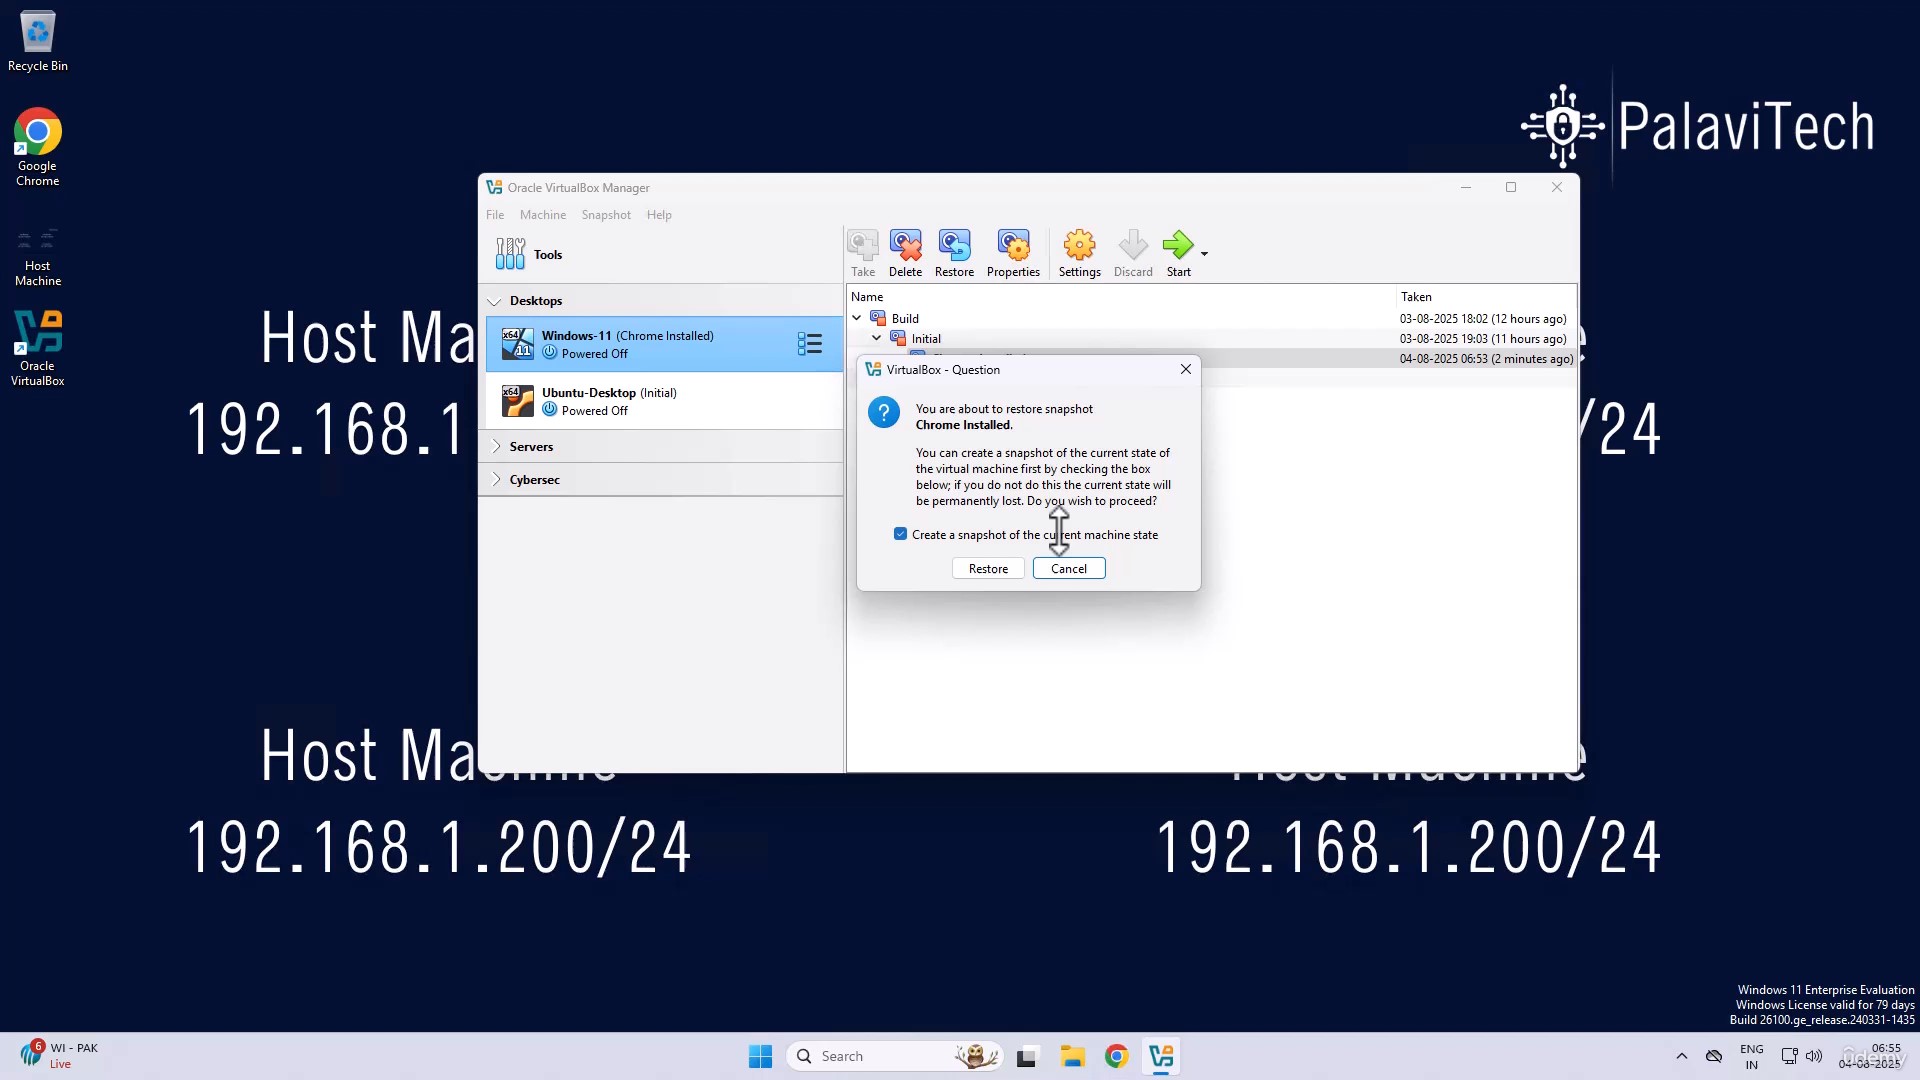Open machine Settings gear icon
The height and width of the screenshot is (1080, 1920).
[1080, 253]
